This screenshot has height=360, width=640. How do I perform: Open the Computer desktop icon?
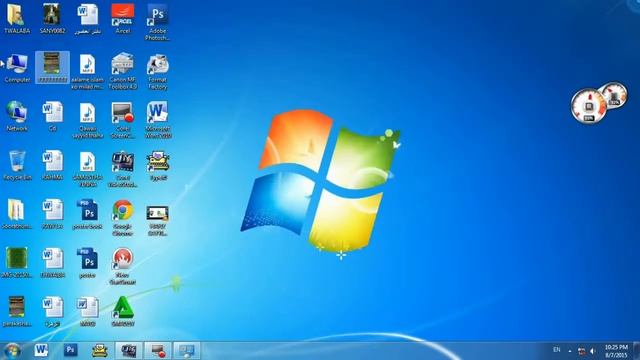[17, 68]
